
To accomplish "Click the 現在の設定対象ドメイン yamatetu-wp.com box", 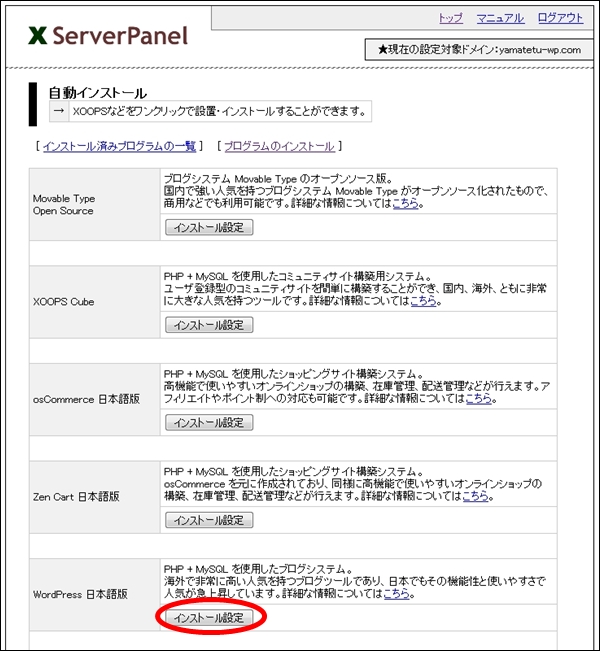I will coord(479,50).
